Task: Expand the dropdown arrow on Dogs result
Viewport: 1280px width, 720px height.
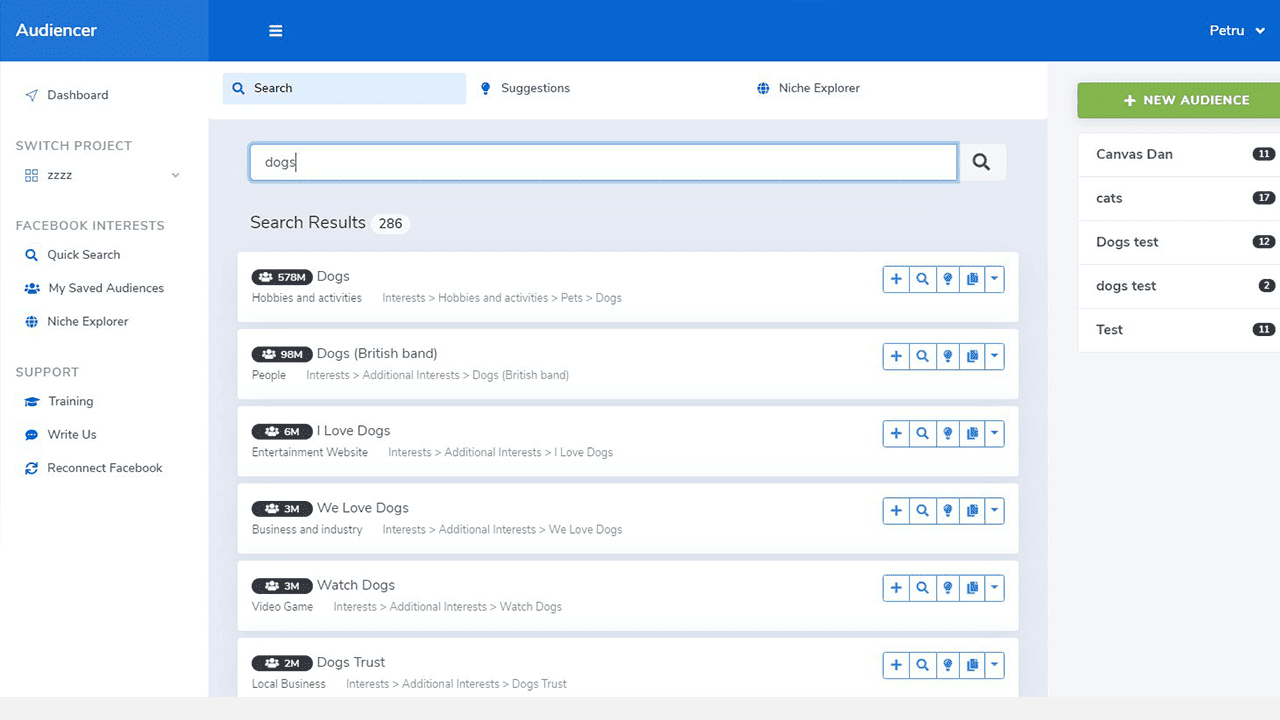Action: (994, 279)
